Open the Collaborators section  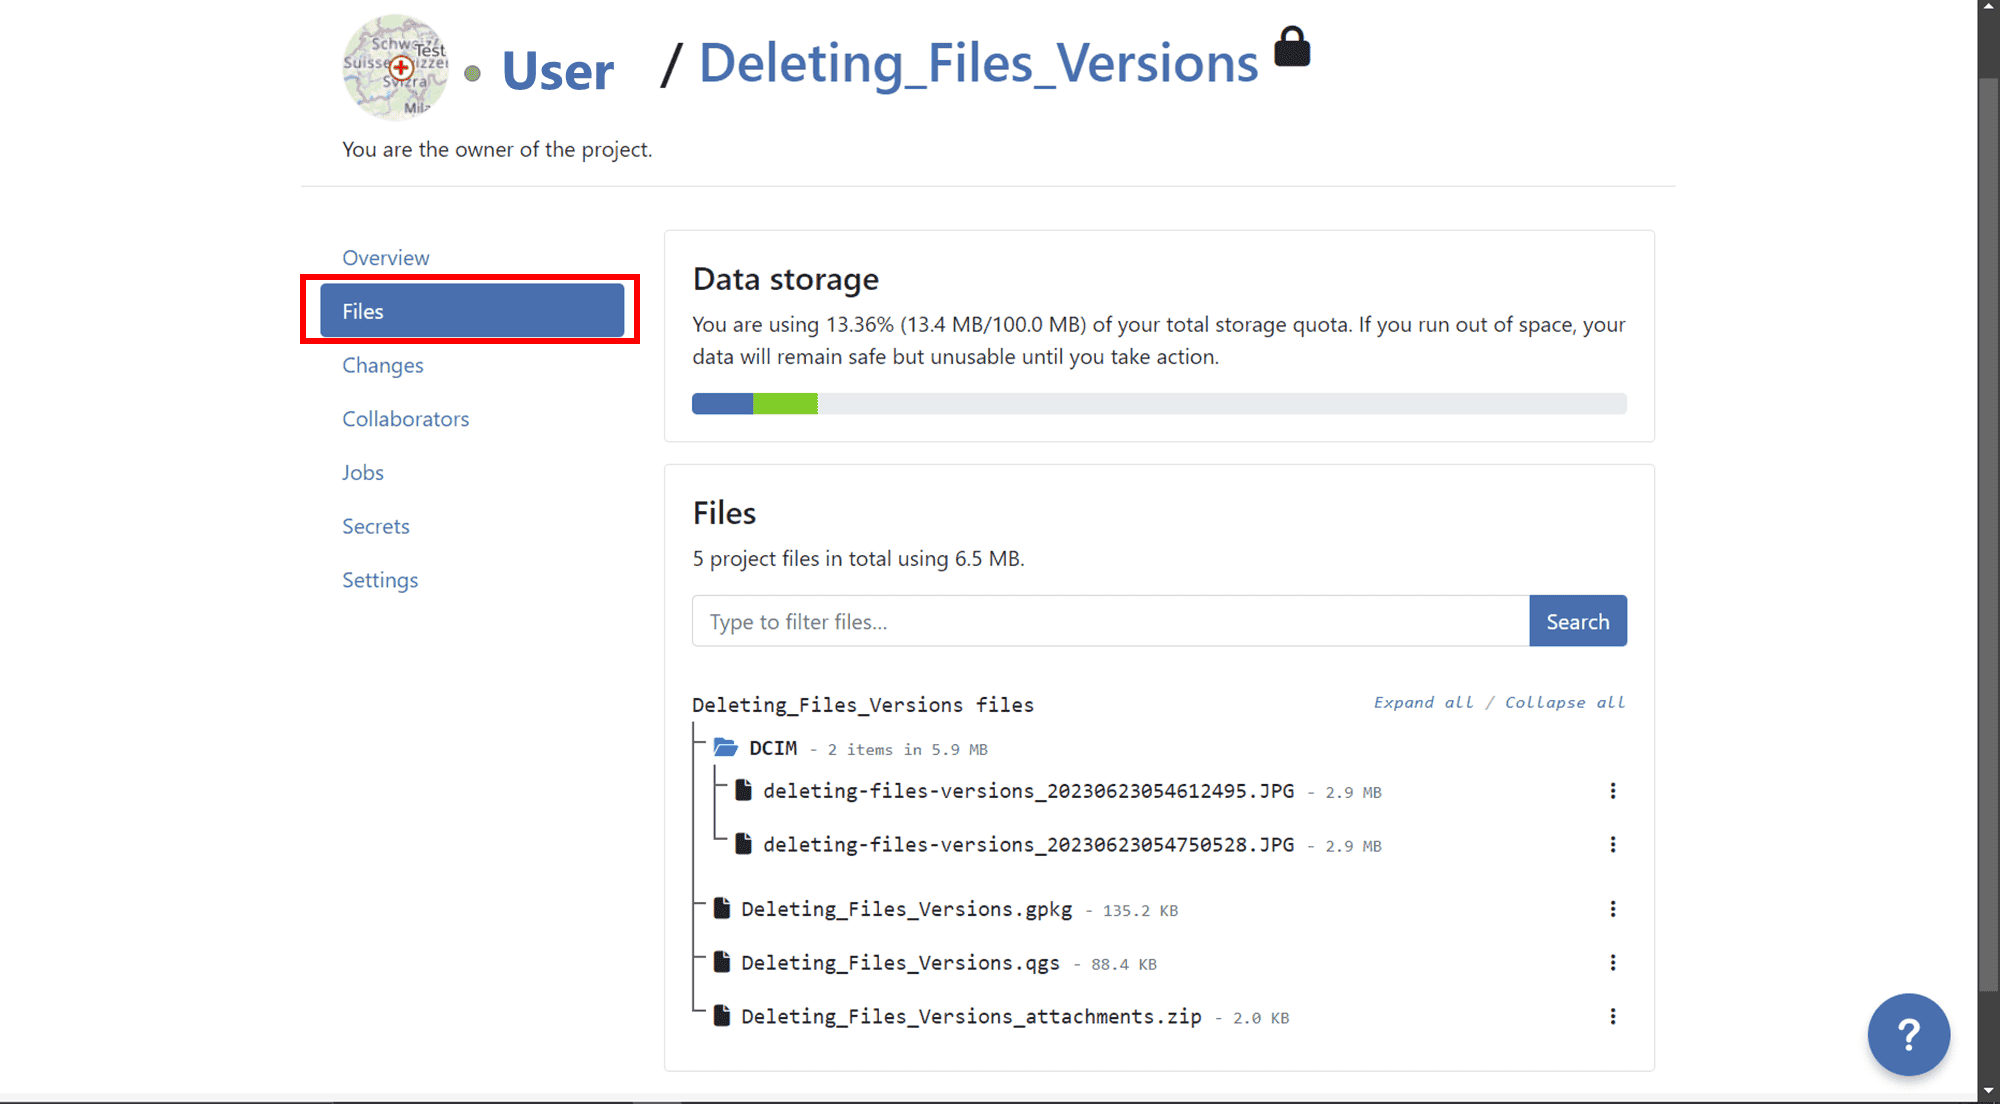point(406,419)
